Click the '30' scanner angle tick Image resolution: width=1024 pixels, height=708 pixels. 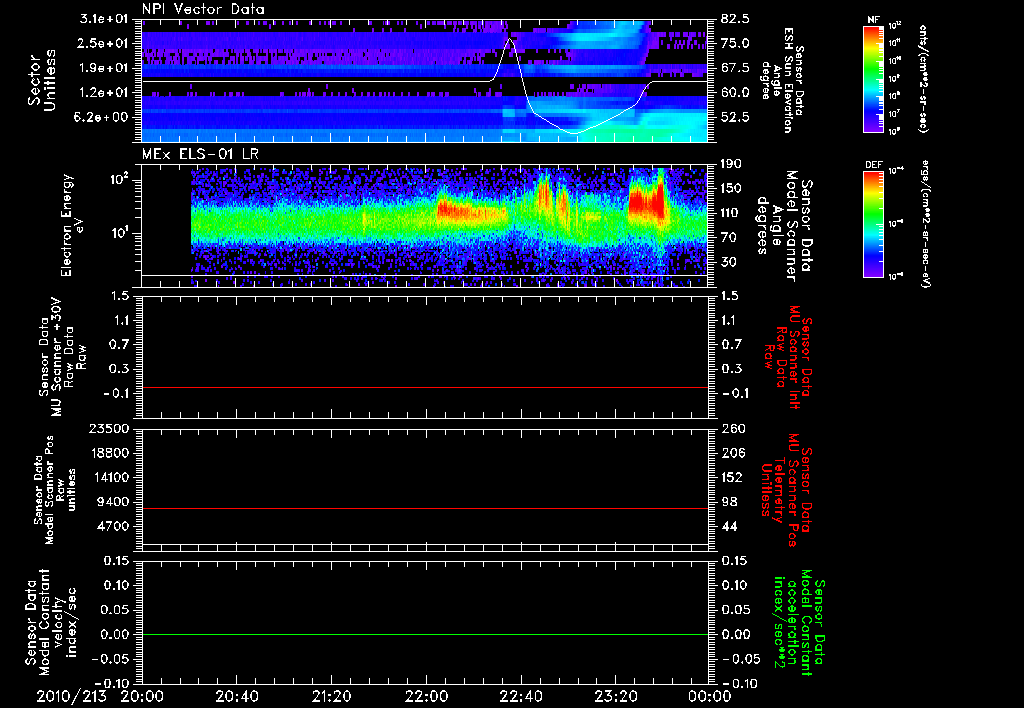tap(728, 262)
